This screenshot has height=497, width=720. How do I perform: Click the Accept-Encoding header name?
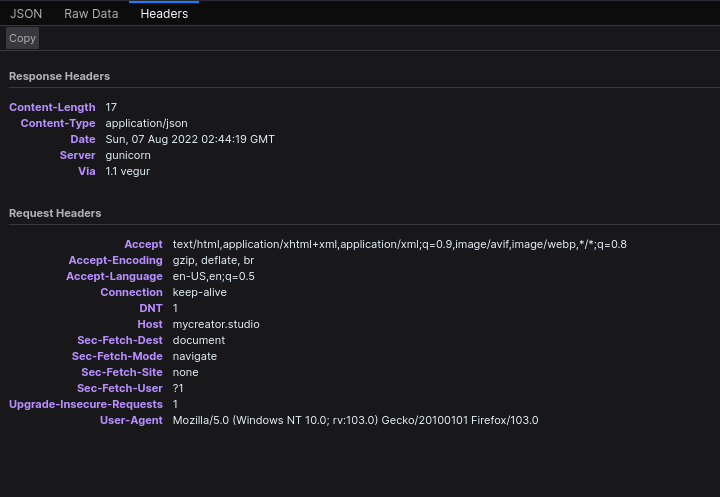pyautogui.click(x=116, y=260)
